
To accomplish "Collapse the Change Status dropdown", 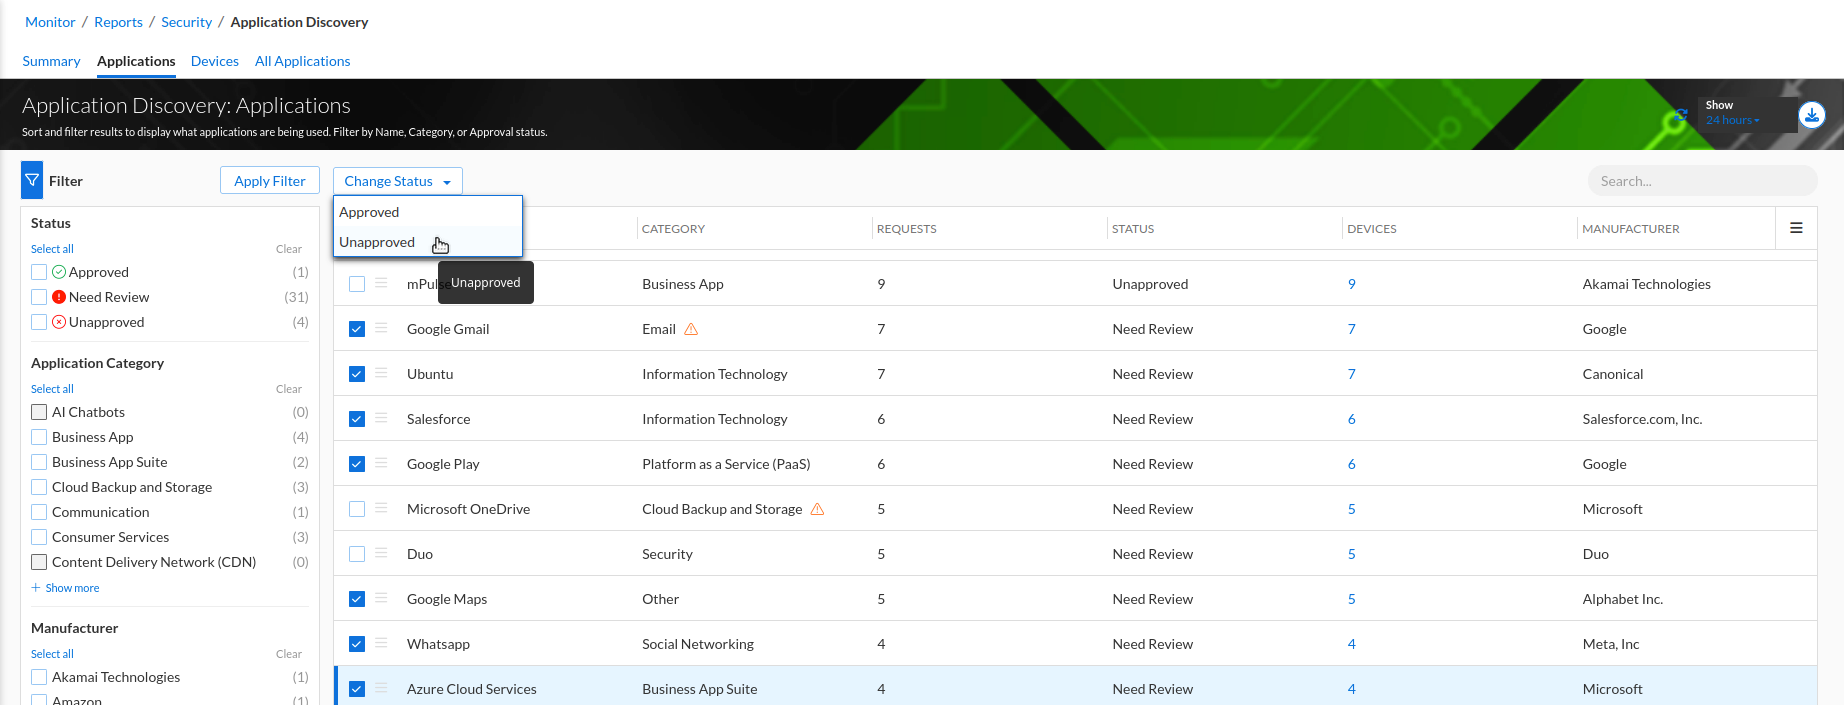I will 397,181.
